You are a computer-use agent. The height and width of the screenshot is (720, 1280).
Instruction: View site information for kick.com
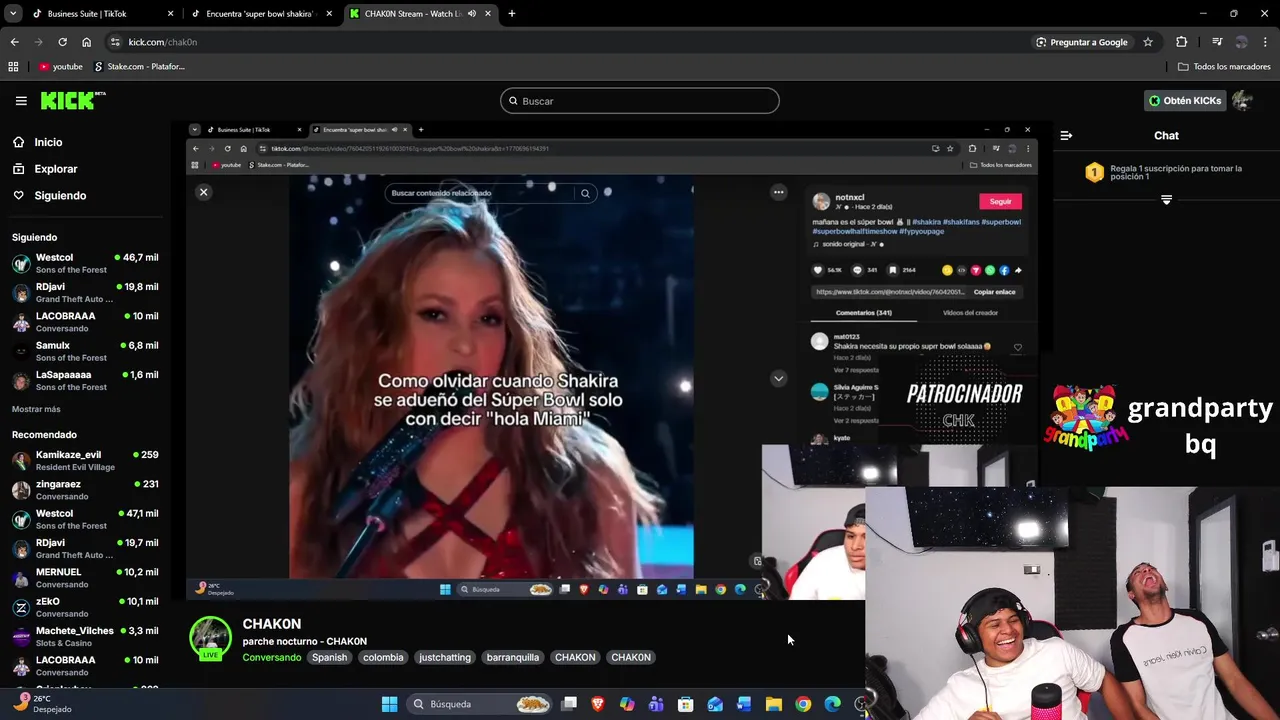pyautogui.click(x=115, y=42)
